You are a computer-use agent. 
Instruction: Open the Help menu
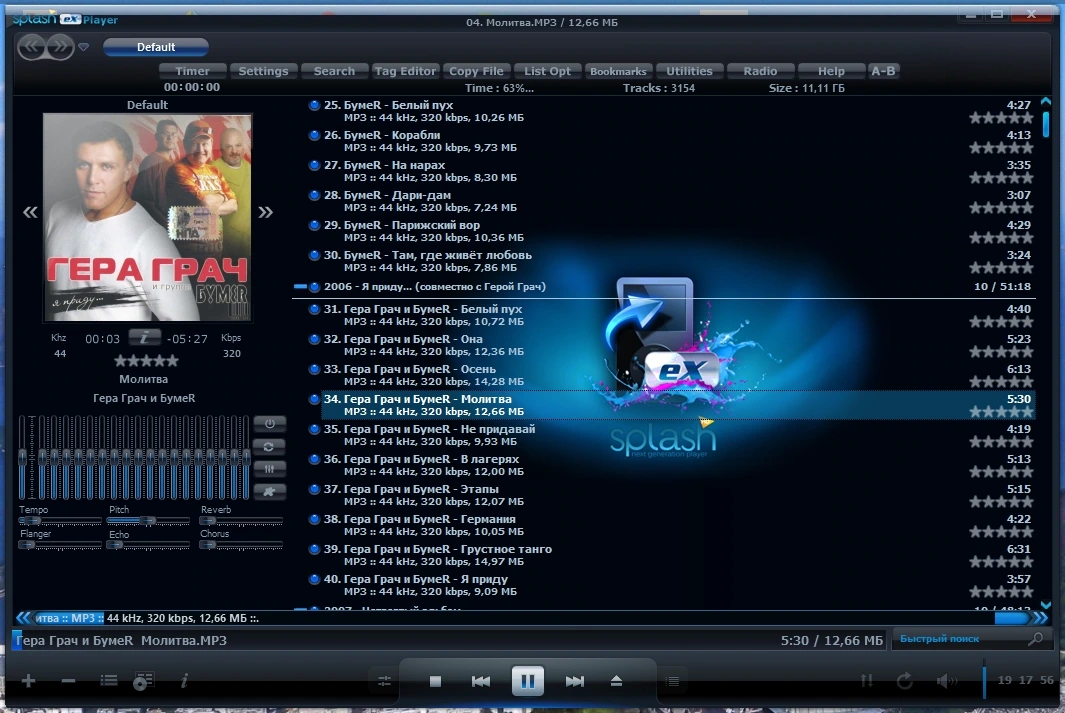point(831,71)
